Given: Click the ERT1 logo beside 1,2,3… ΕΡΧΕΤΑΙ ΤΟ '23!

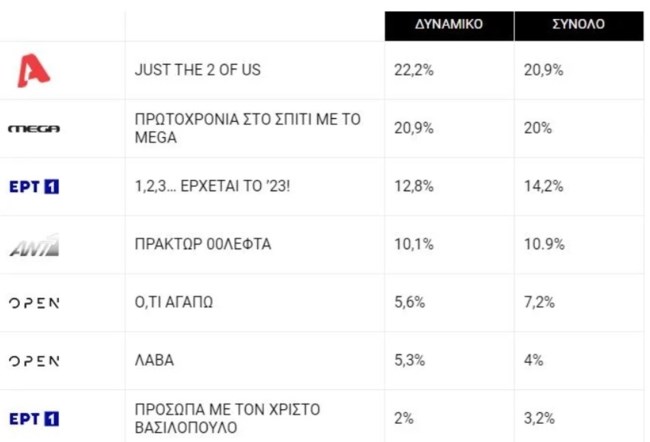Looking at the screenshot, I should coord(34,186).
